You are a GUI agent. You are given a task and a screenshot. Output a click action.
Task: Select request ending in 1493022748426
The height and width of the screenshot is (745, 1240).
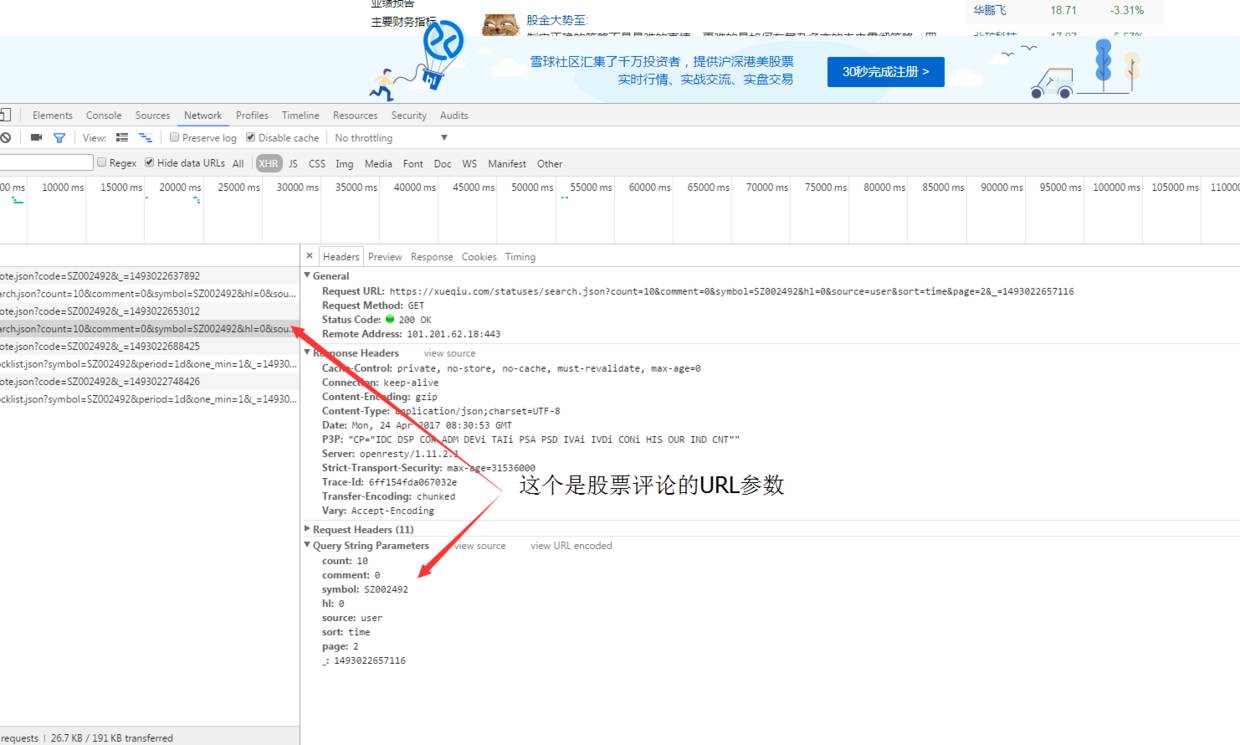(x=150, y=381)
